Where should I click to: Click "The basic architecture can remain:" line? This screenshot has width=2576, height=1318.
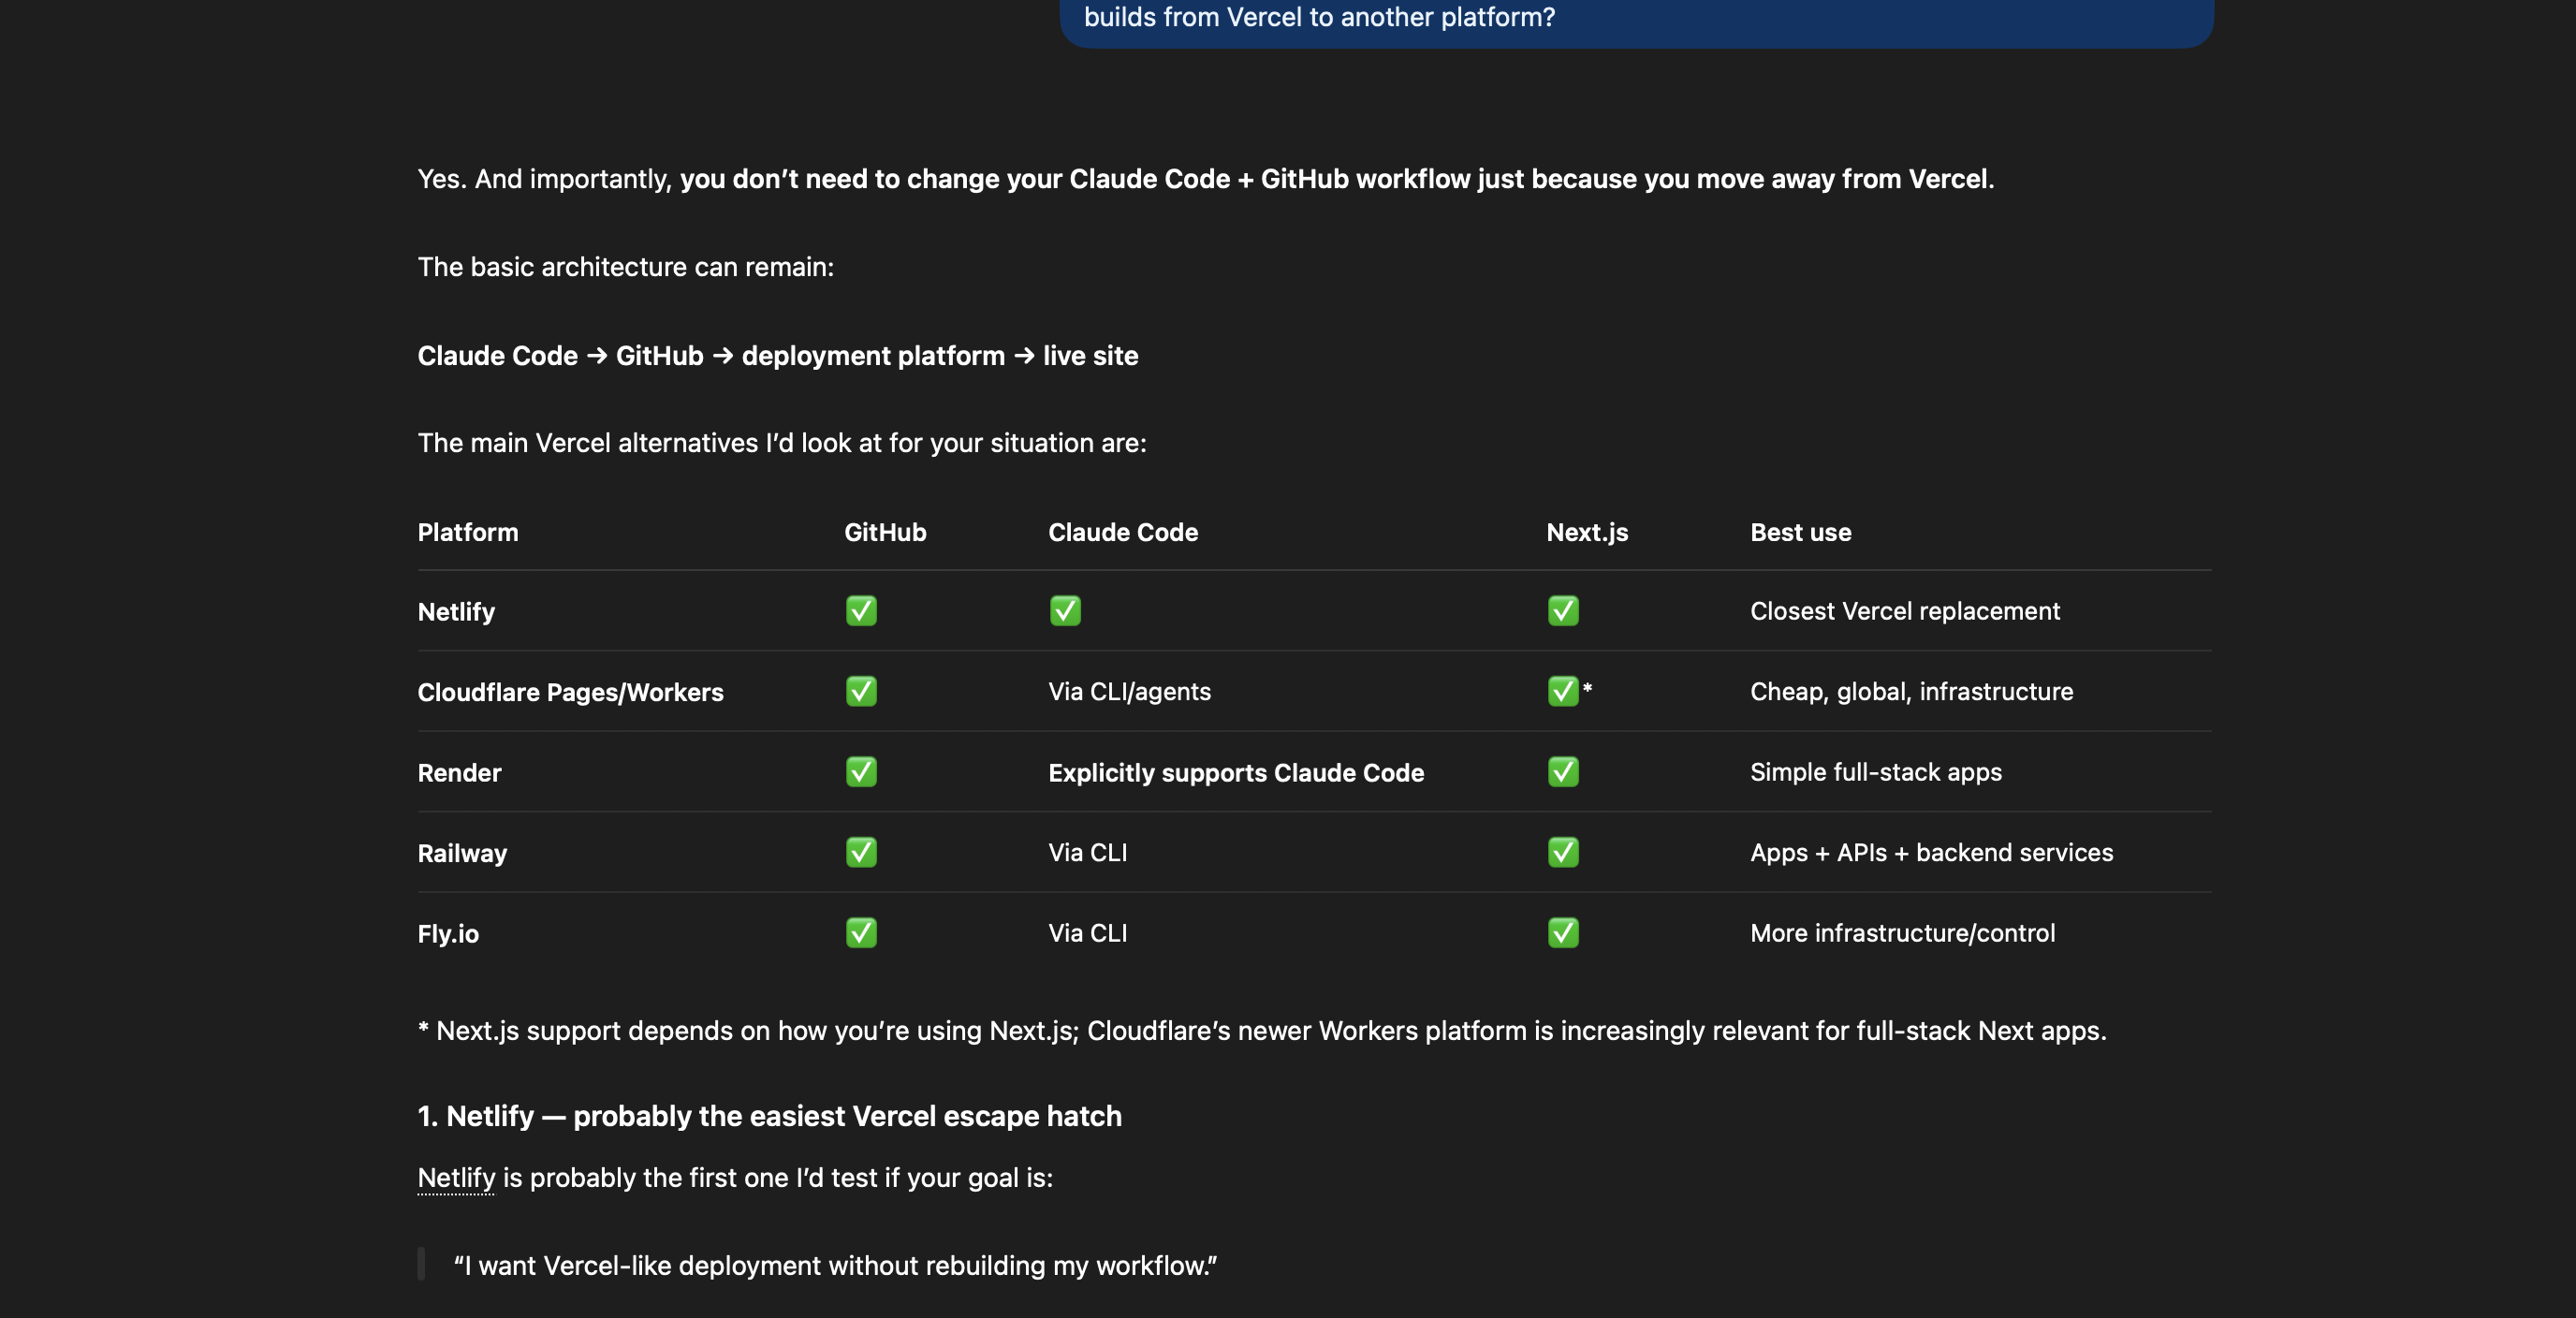point(626,267)
